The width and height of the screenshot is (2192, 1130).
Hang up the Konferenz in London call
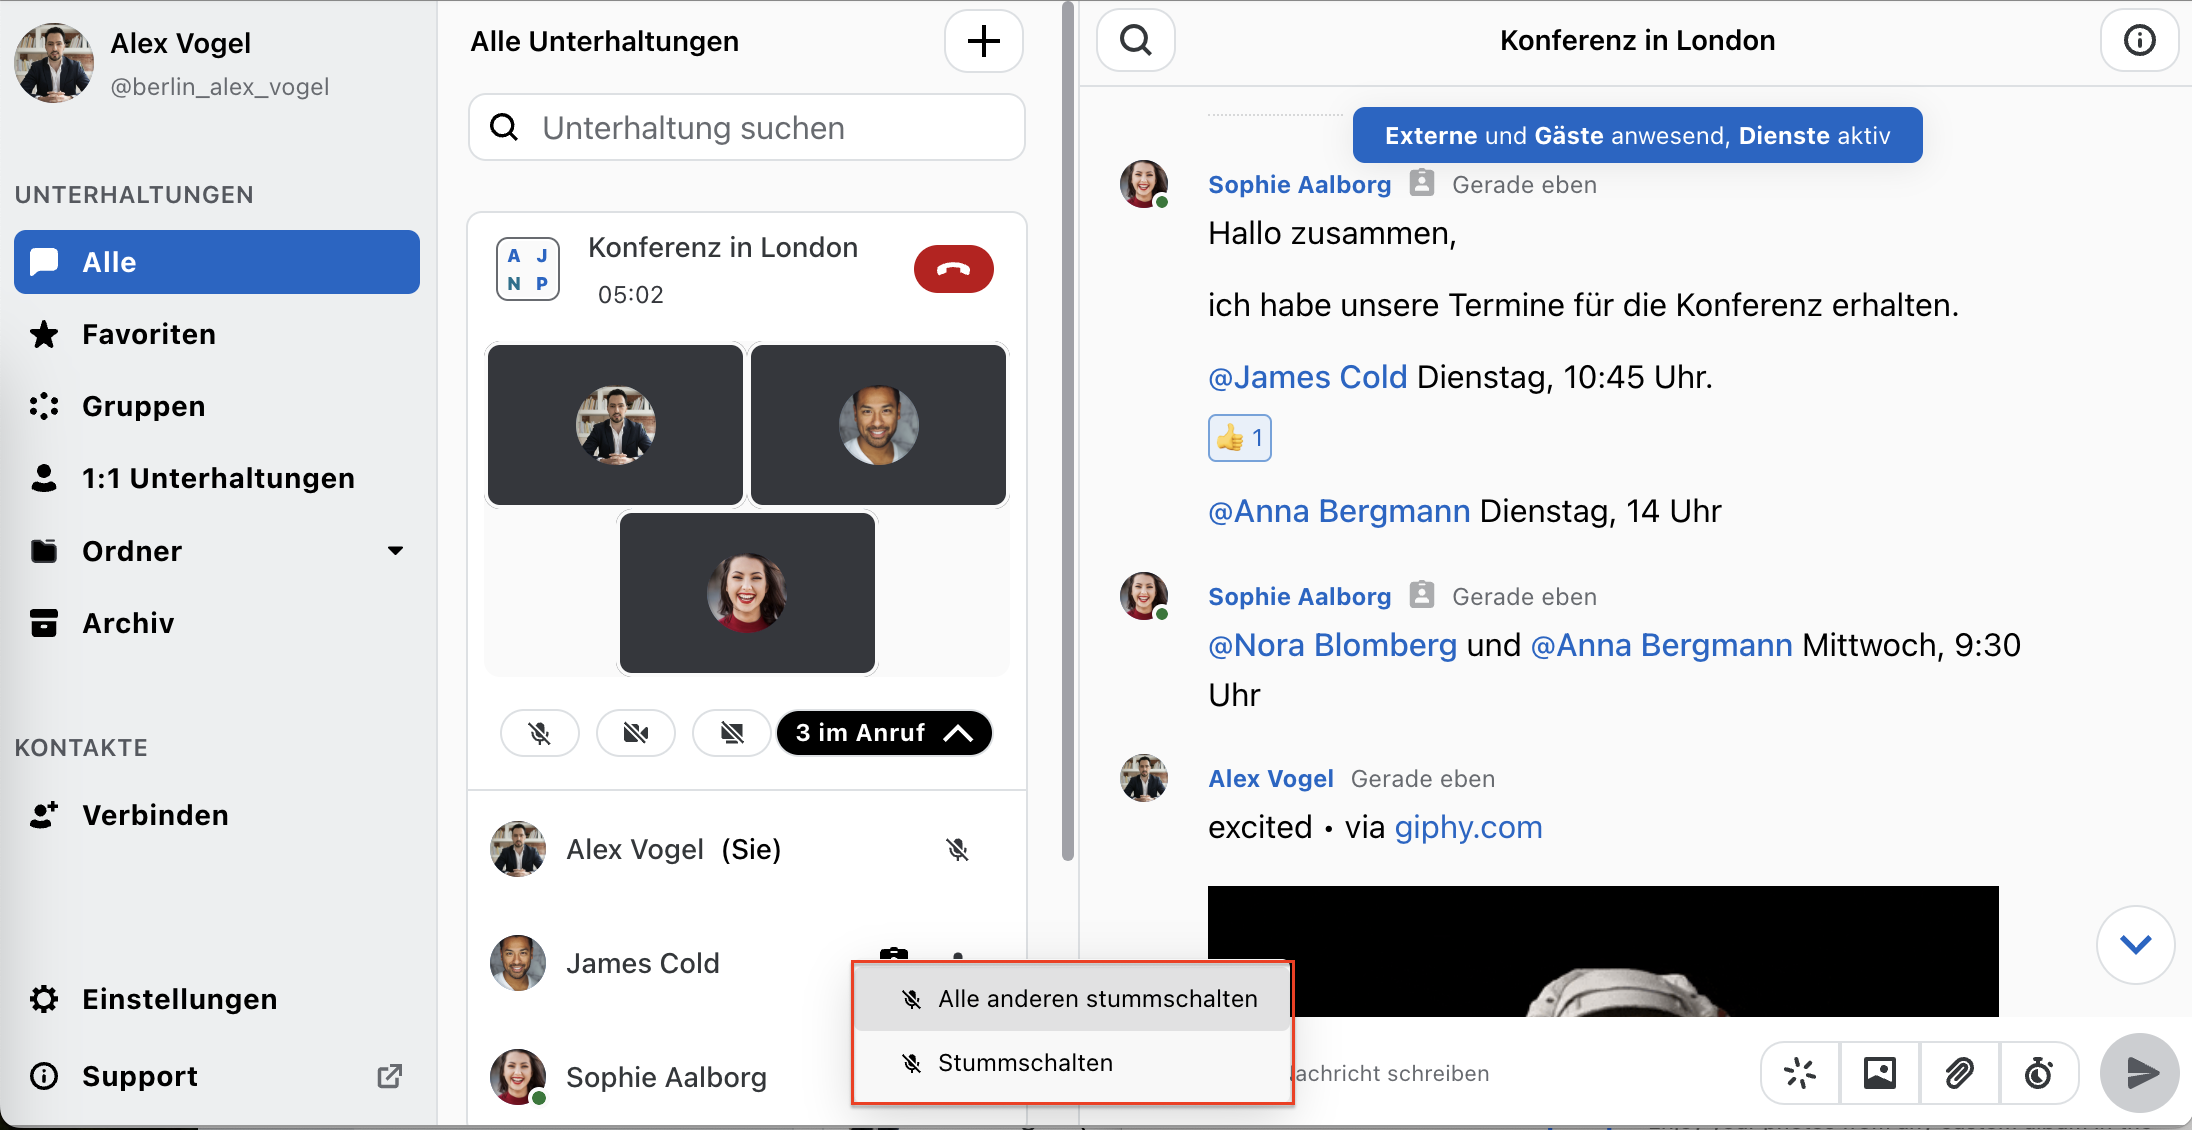pyautogui.click(x=953, y=269)
